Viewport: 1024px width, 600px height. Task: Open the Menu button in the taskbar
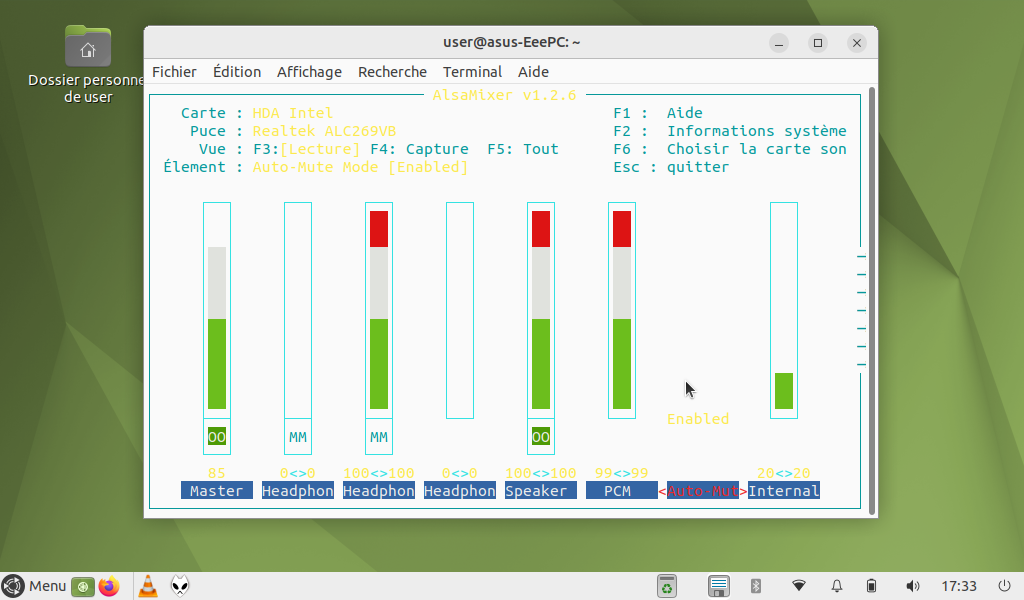(x=34, y=586)
